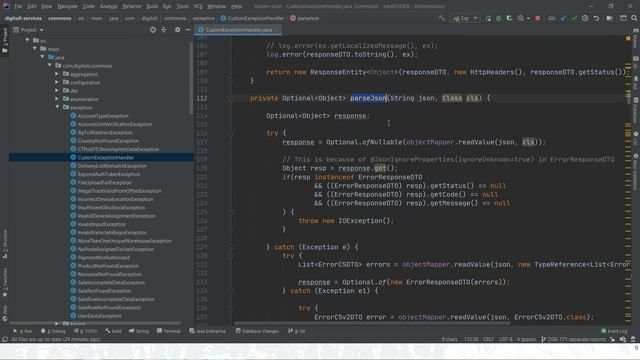Place cursor on the parseJson method name
This screenshot has width=640, height=360.
coord(368,98)
